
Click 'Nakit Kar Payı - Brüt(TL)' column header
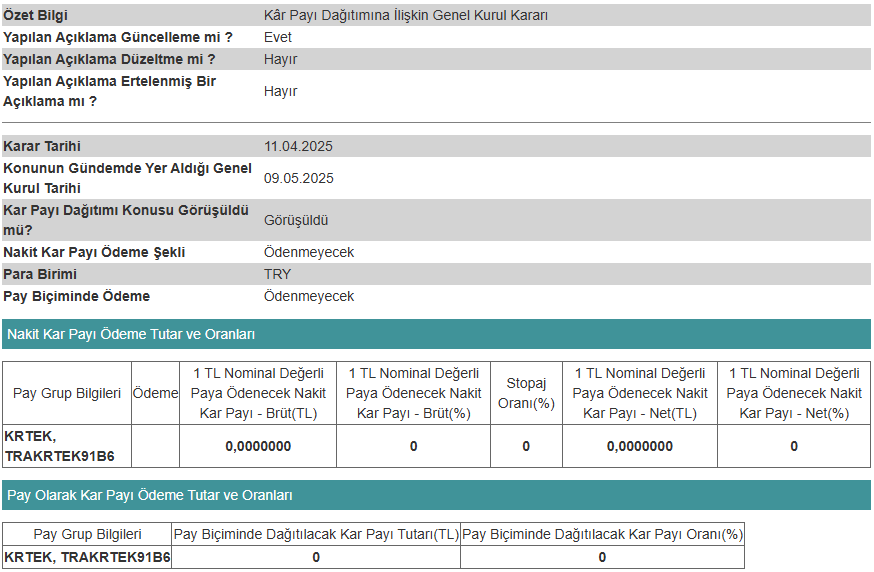(x=258, y=393)
